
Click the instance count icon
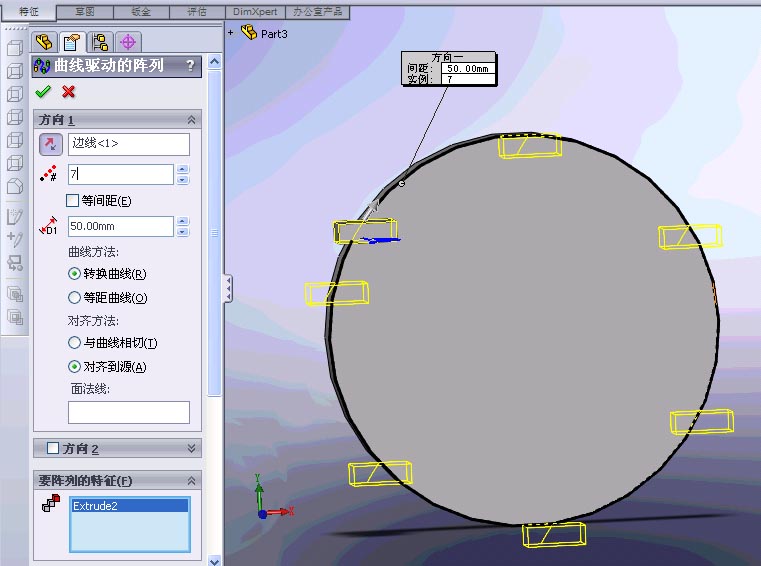49,174
